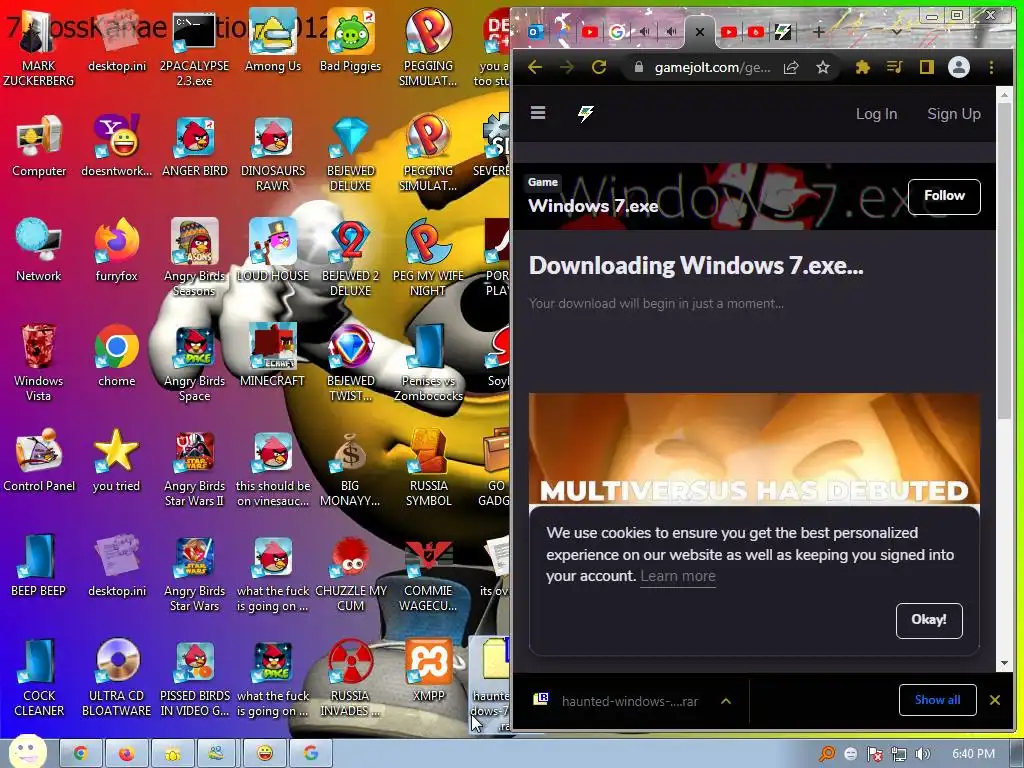The height and width of the screenshot is (768, 1024).
Task: Select ULTRA CD BLOATWARE disc icon
Action: pos(116,677)
